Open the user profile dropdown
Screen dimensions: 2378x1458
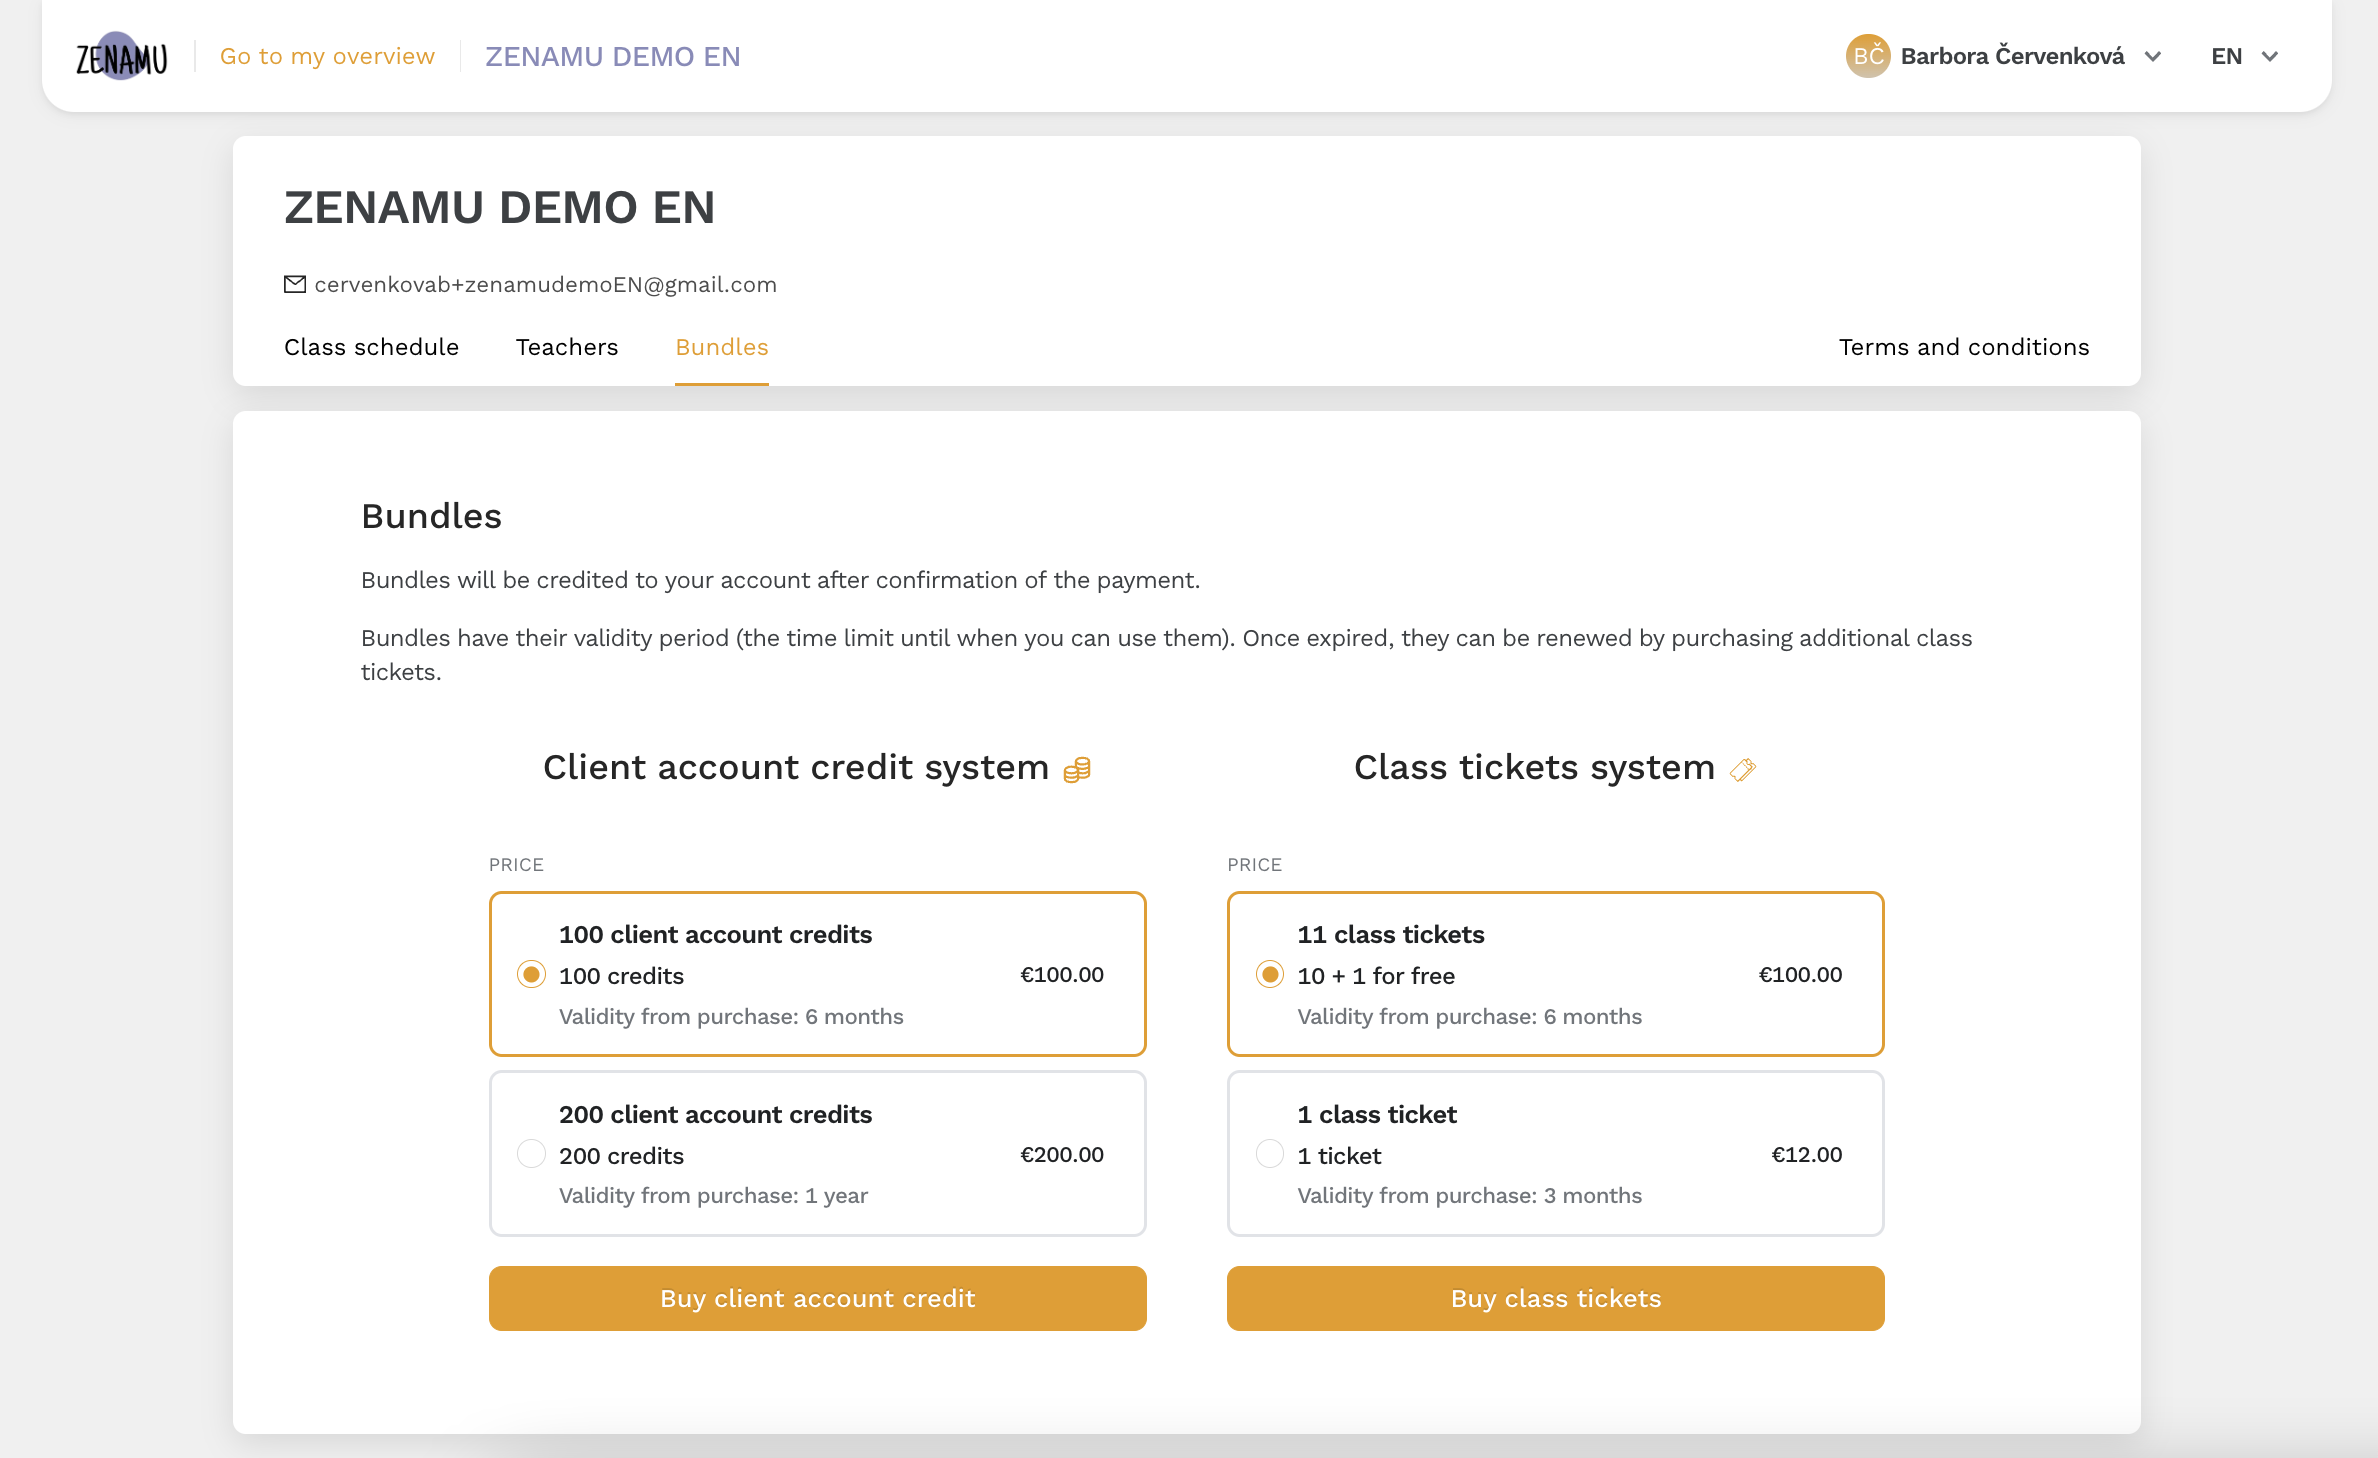click(x=2008, y=56)
